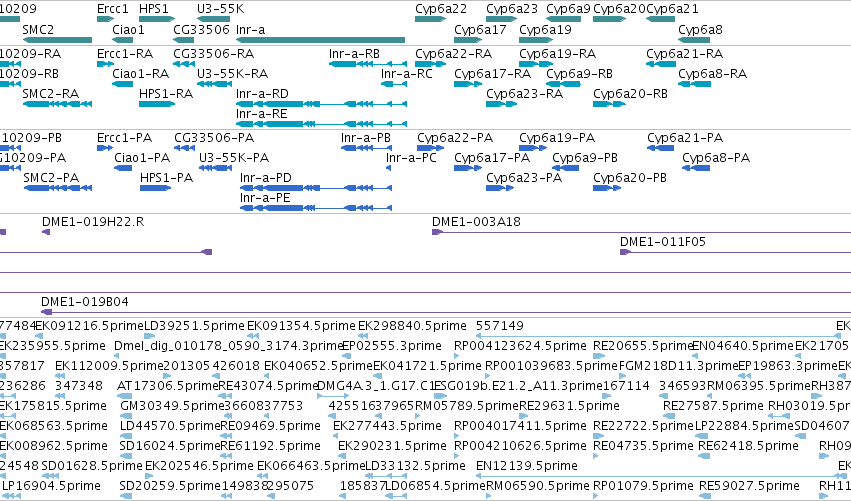Click the Cyp6a8-RA transcript label

point(713,74)
